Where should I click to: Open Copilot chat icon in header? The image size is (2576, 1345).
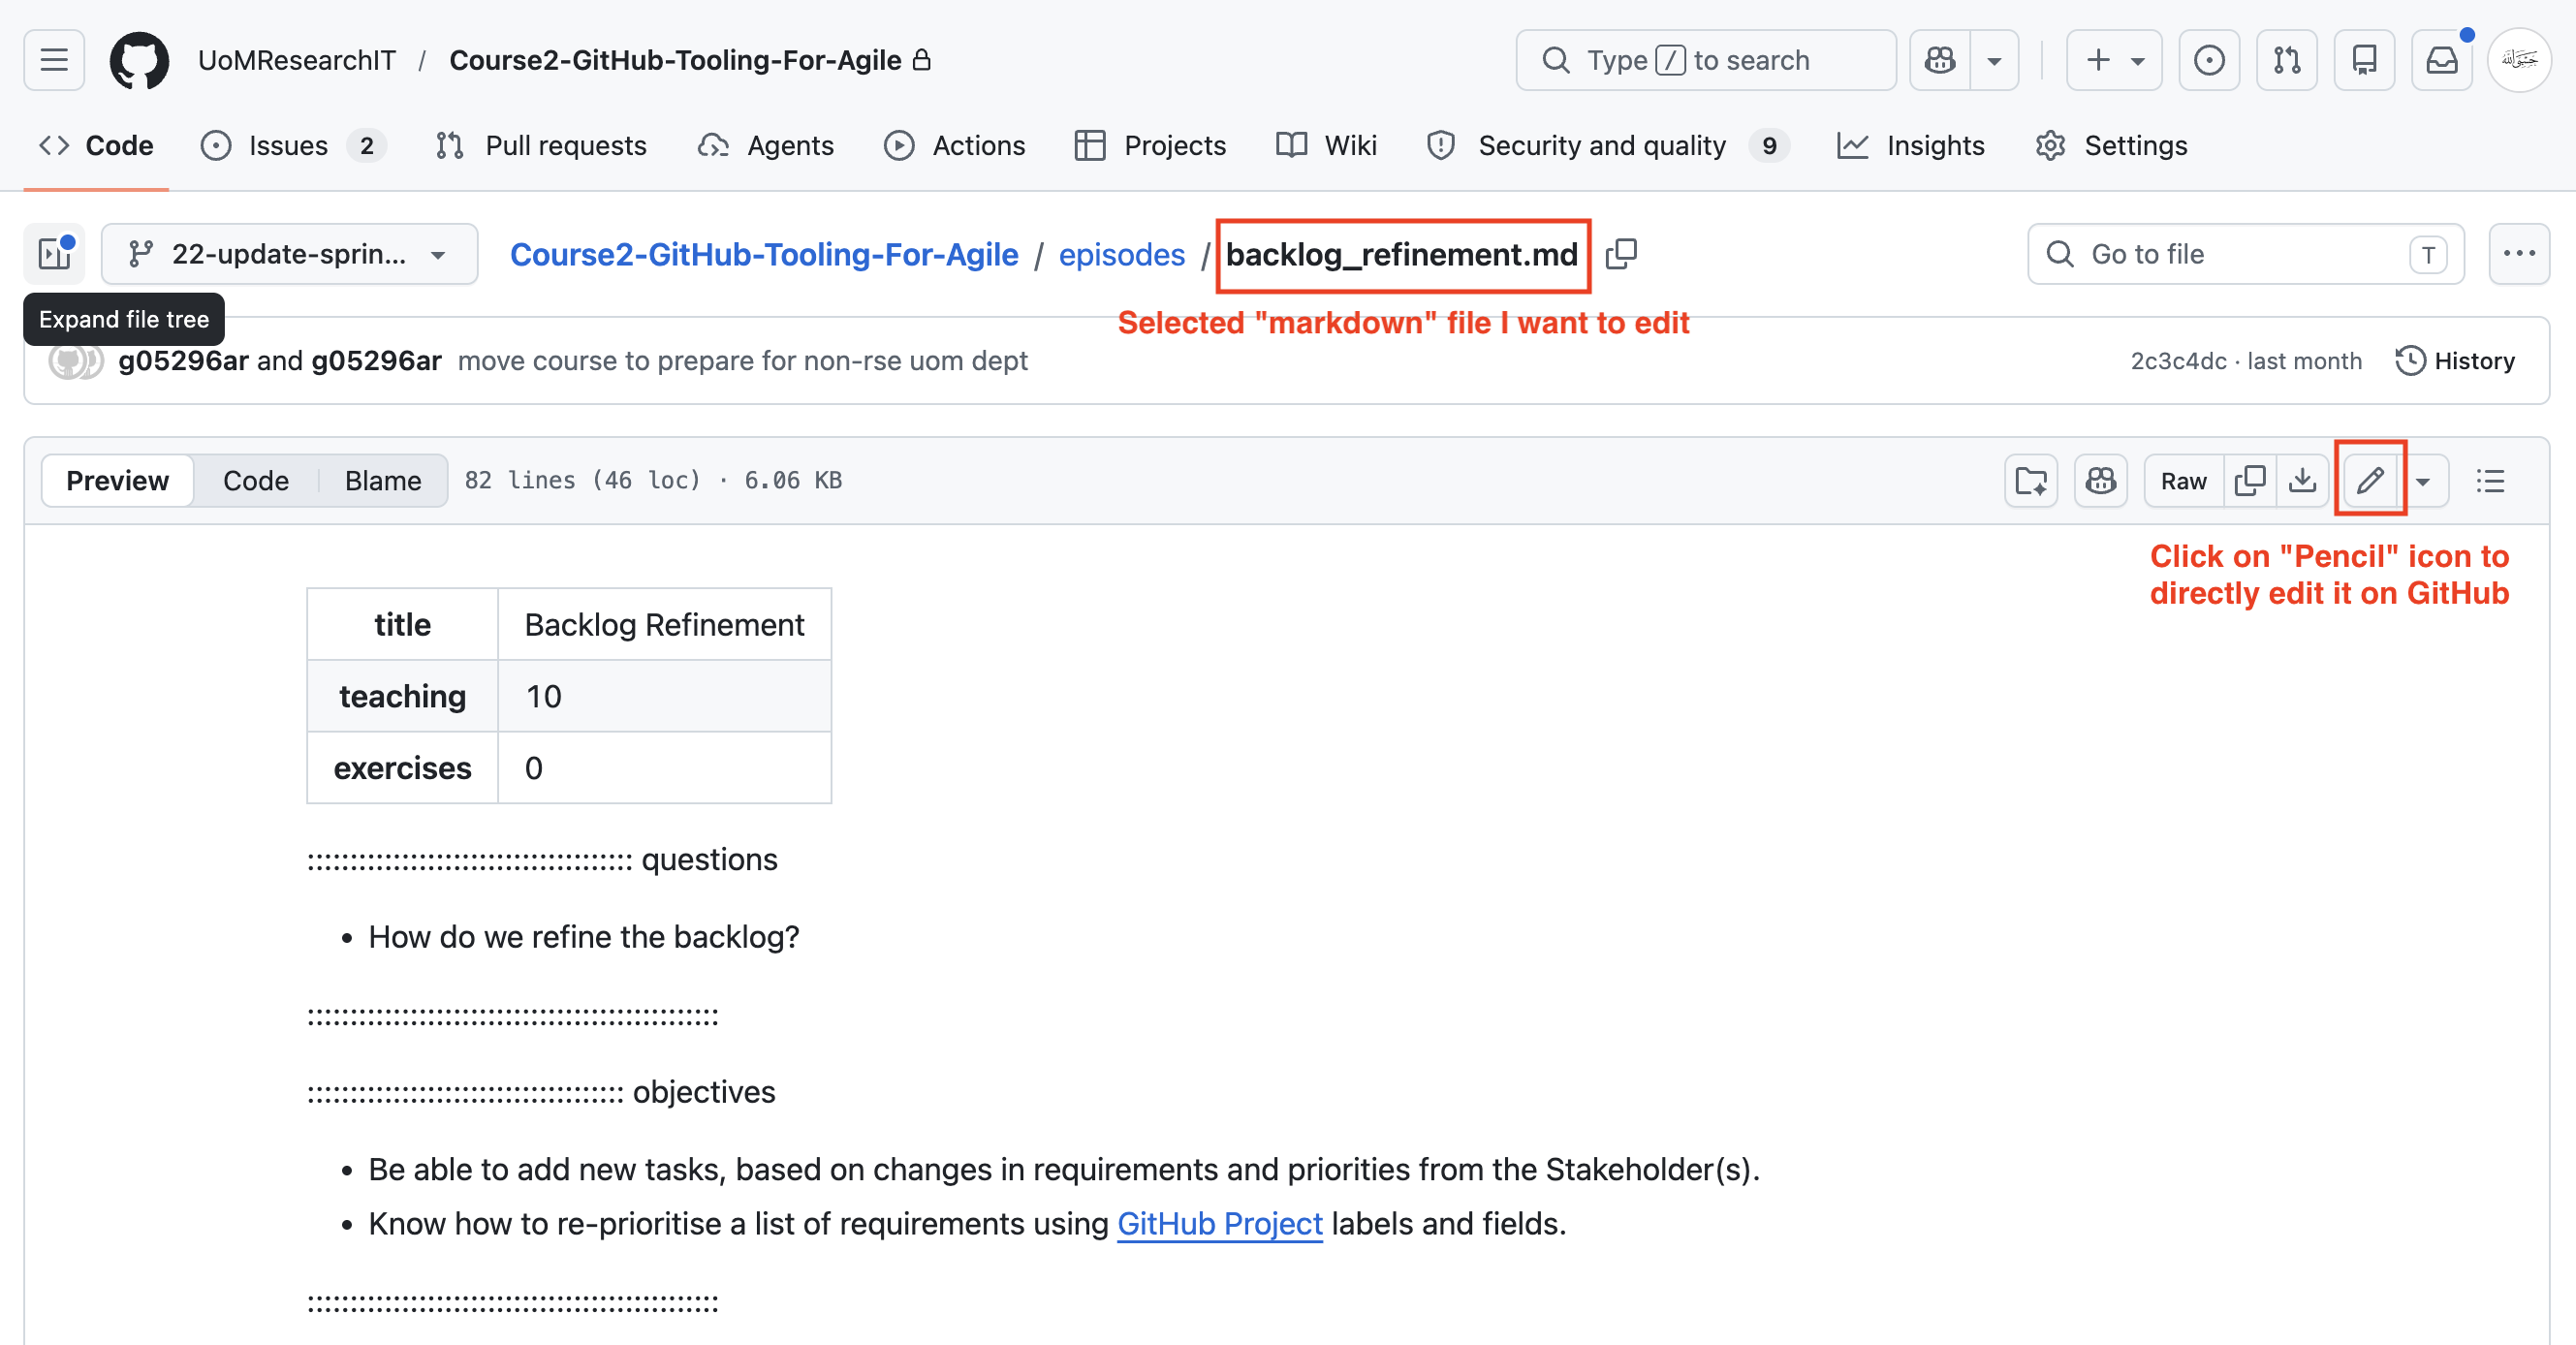1940,60
